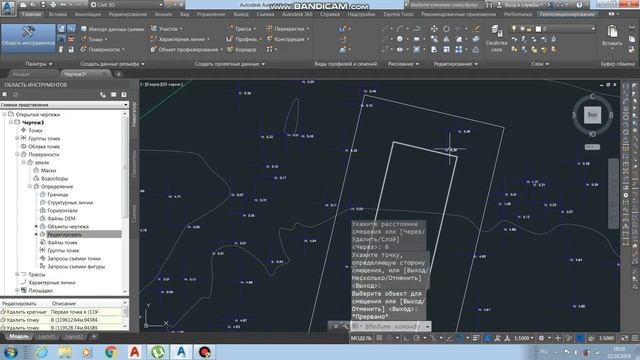Click the ViewCube Вид face
Viewport: 640px width, 360px height.
(592, 115)
